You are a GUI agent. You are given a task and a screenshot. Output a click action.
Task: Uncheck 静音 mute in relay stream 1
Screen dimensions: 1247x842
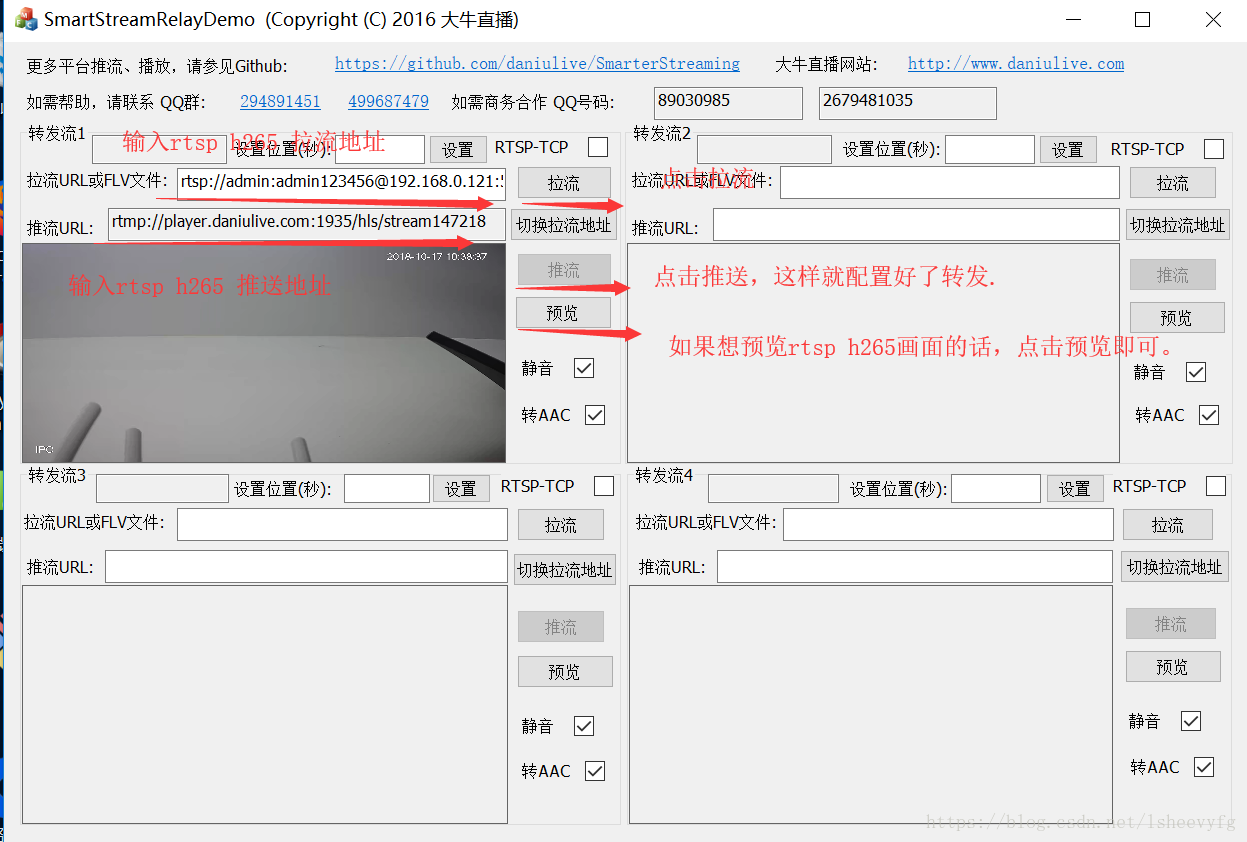pos(584,368)
